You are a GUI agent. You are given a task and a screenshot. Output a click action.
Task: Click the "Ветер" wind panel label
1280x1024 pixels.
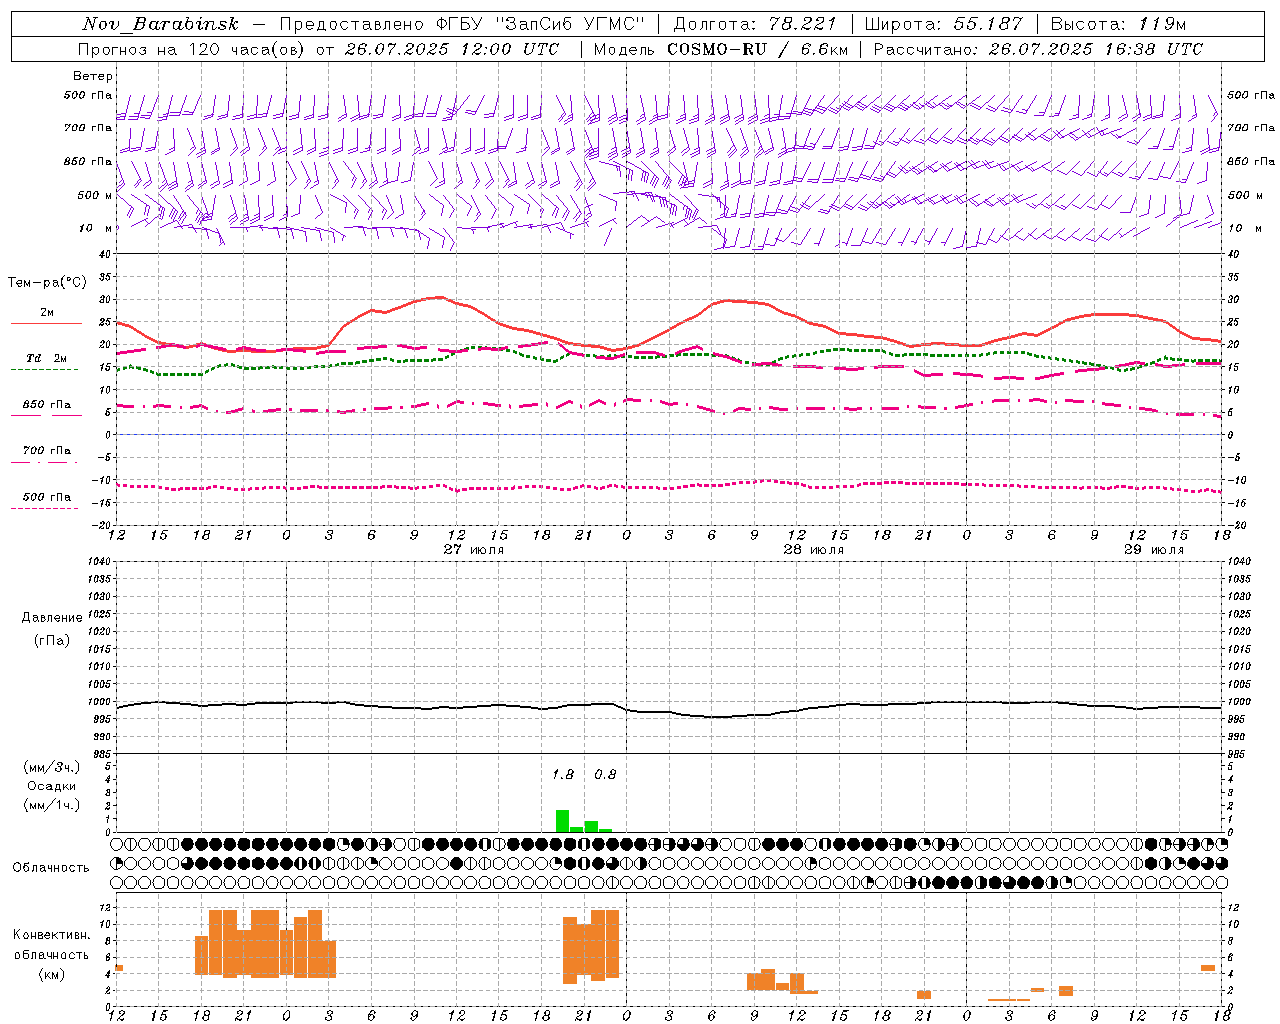pyautogui.click(x=93, y=76)
